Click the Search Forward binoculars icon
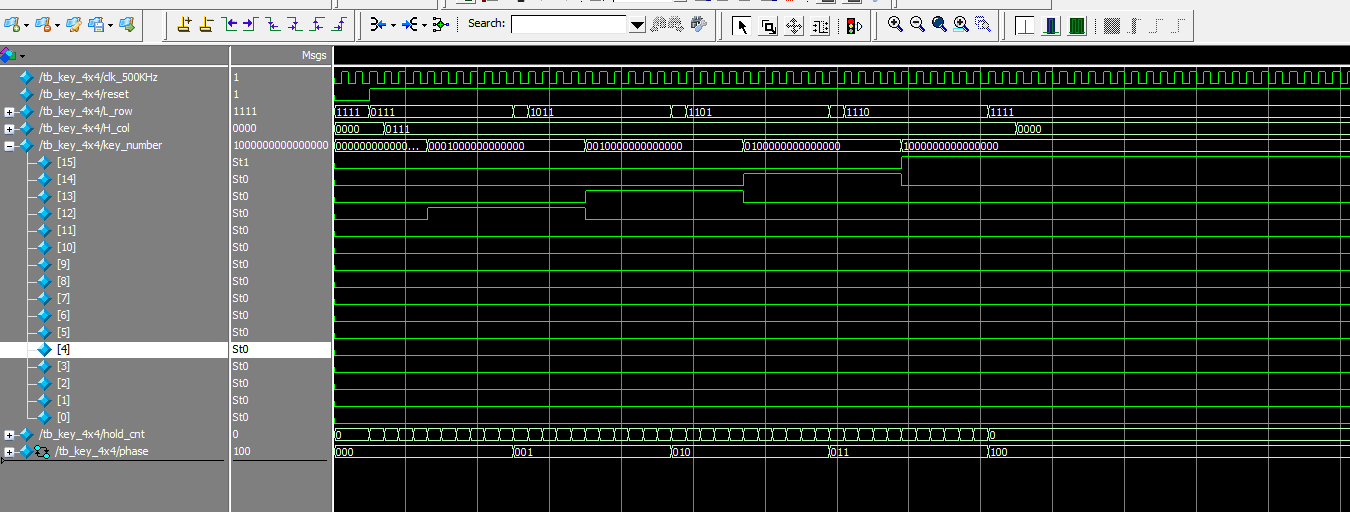This screenshot has width=1350, height=512. 677,25
